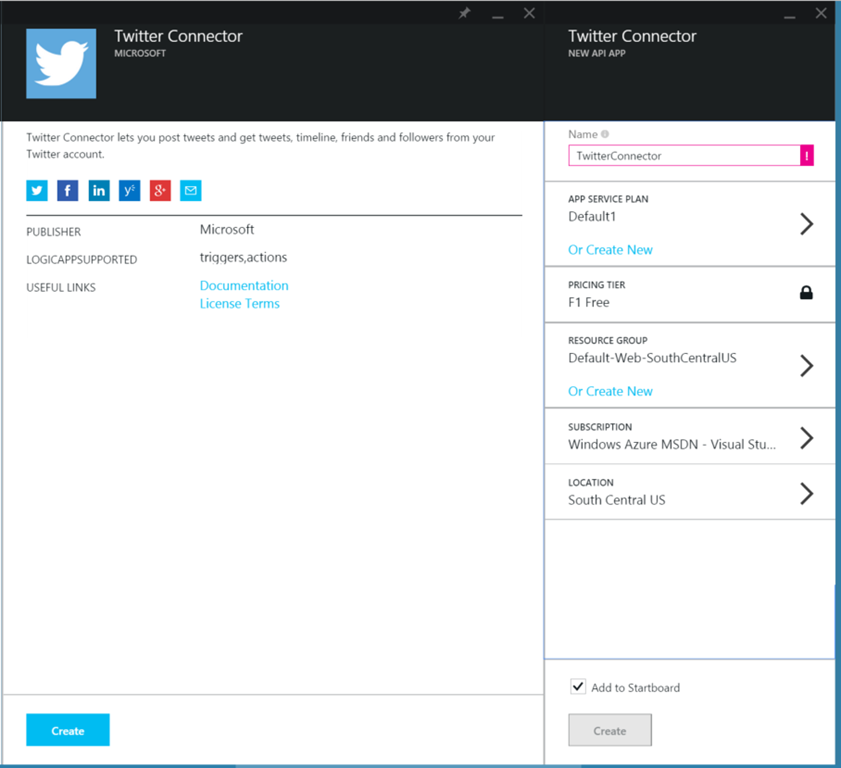Click the Name info icon

(x=605, y=134)
